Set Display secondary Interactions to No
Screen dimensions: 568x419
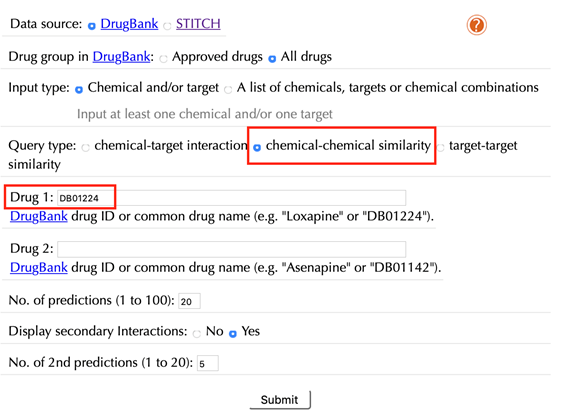[x=197, y=334]
